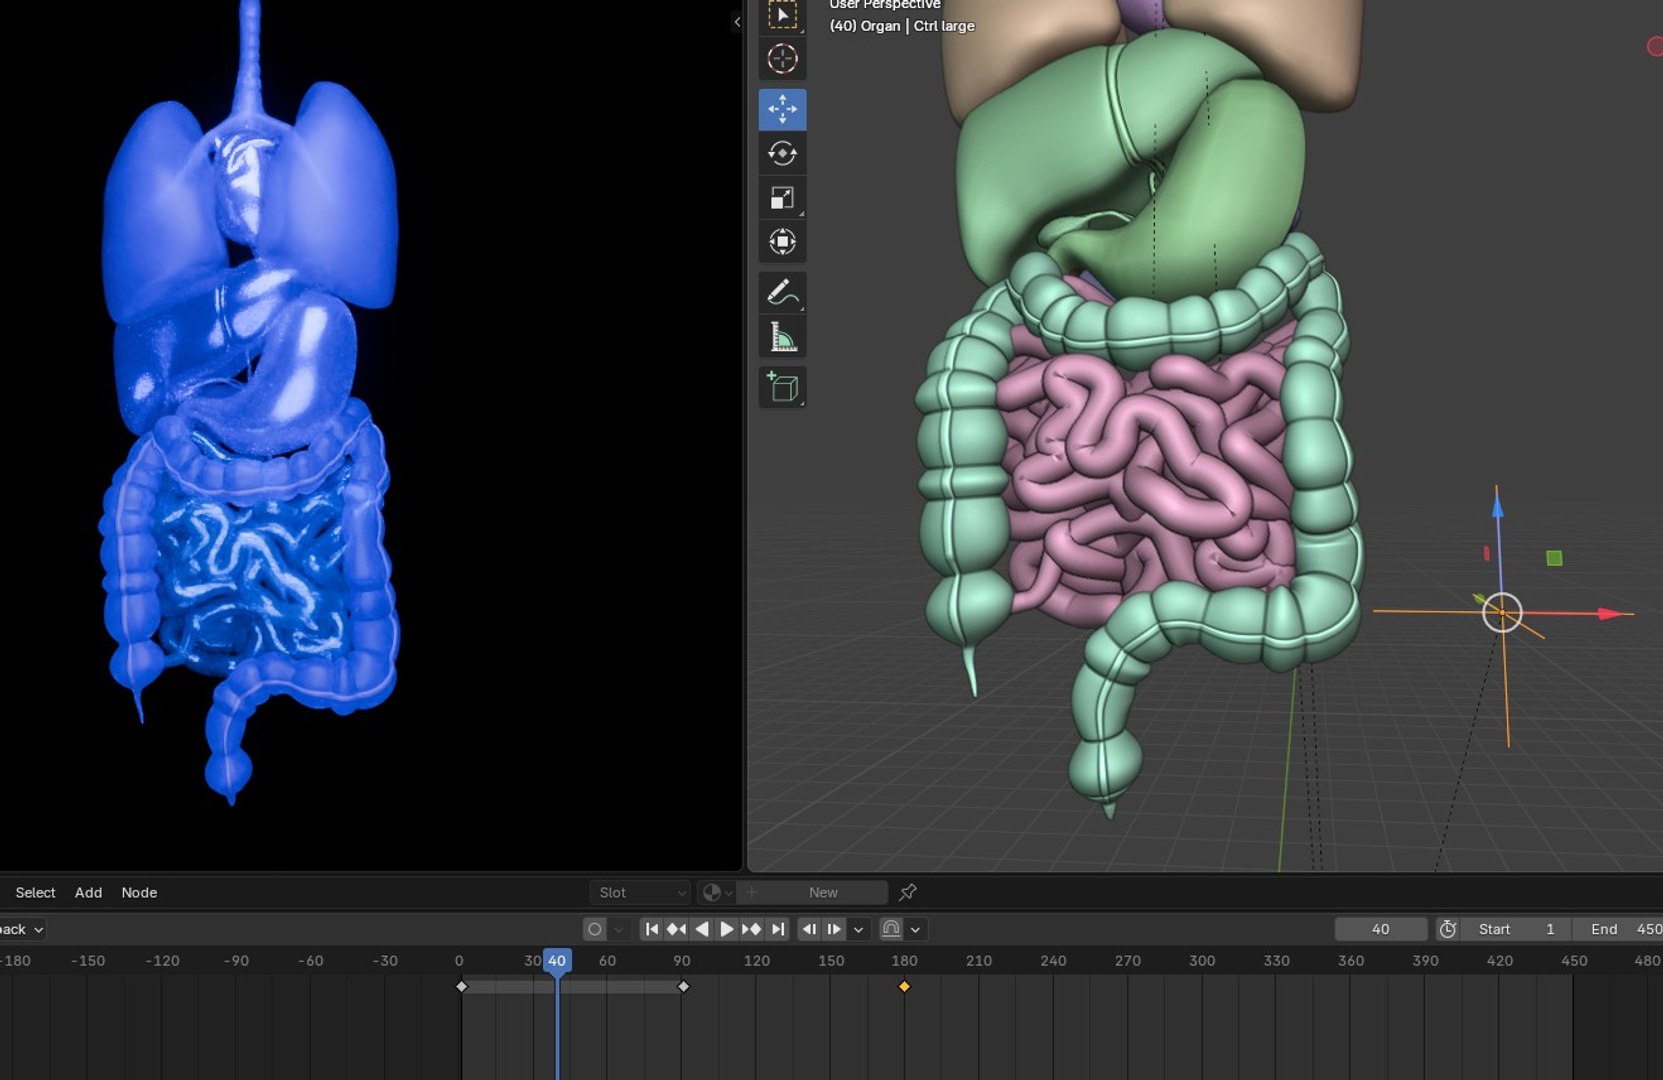
Task: Select the orange keyframe at frame 180
Action: coord(904,987)
